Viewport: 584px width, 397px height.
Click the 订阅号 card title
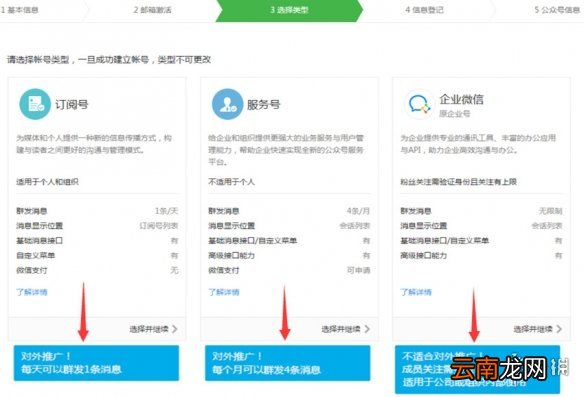72,104
